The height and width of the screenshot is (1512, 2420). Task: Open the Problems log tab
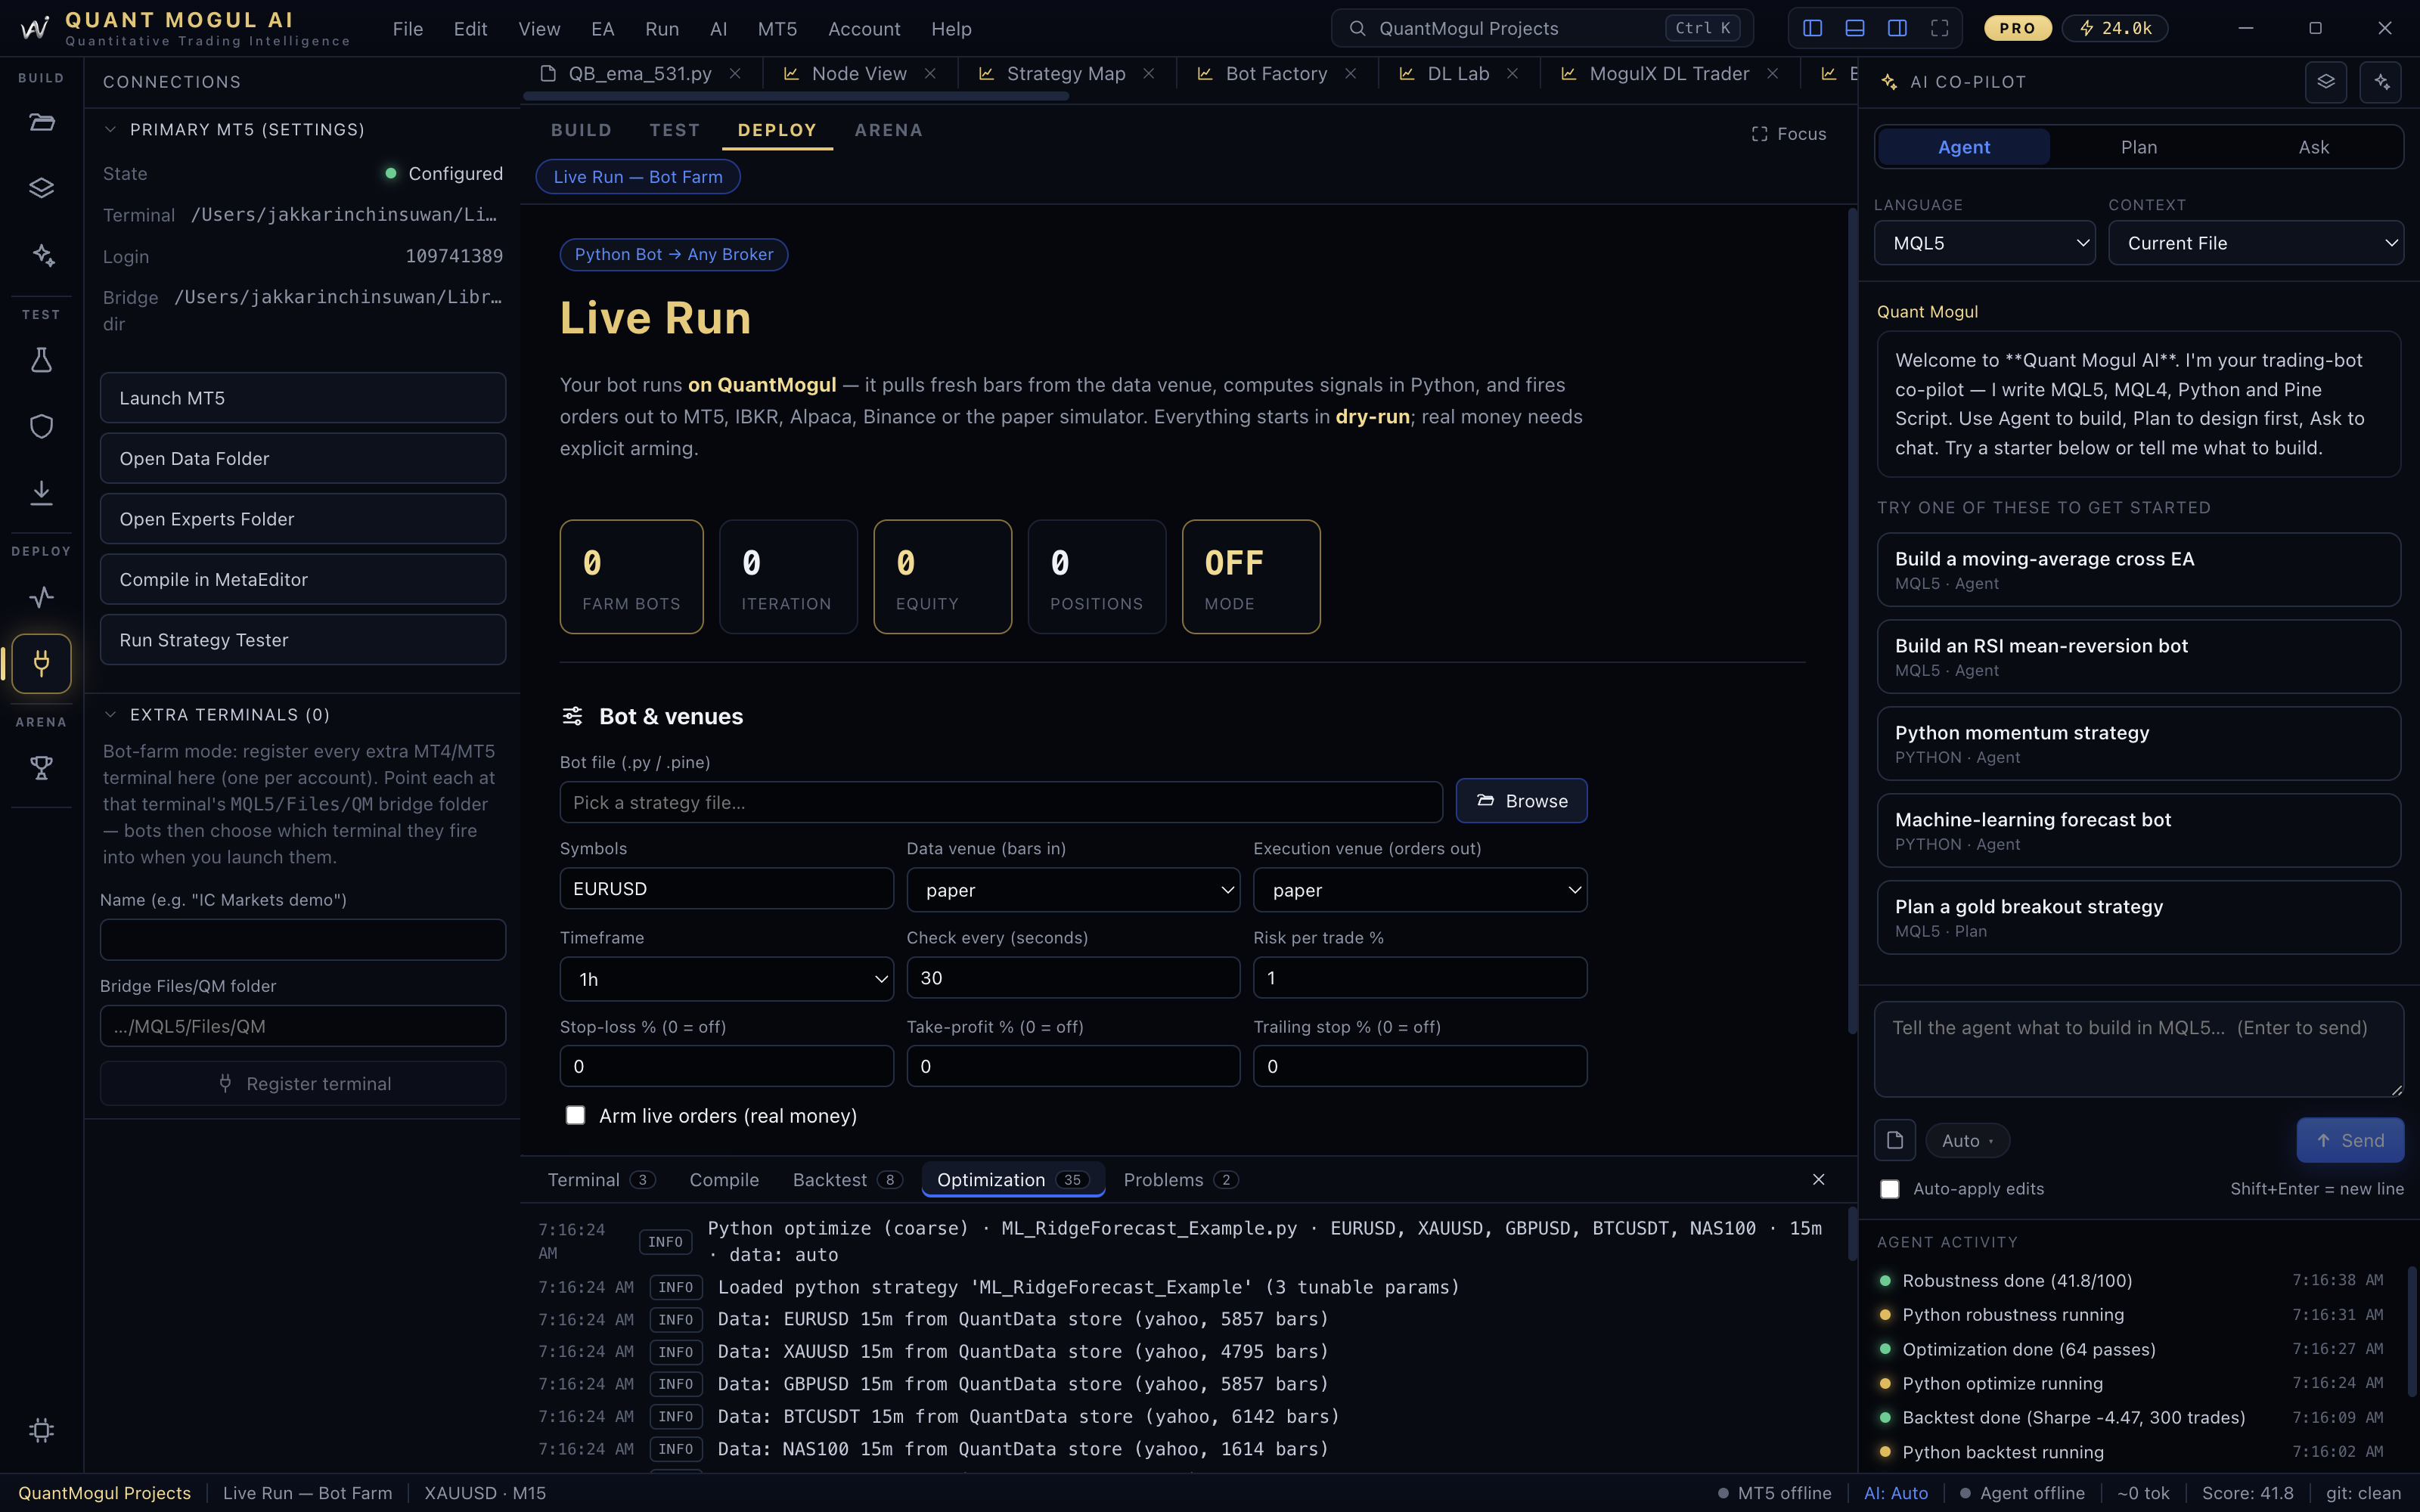(1181, 1180)
